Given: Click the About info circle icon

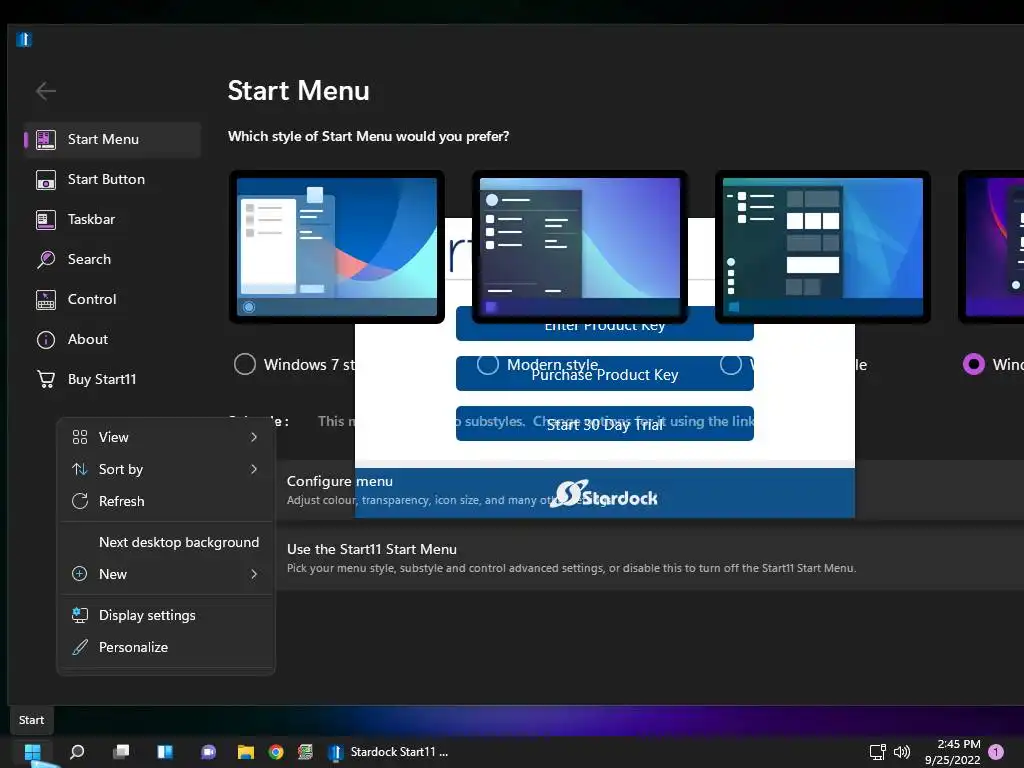Looking at the screenshot, I should (x=46, y=340).
